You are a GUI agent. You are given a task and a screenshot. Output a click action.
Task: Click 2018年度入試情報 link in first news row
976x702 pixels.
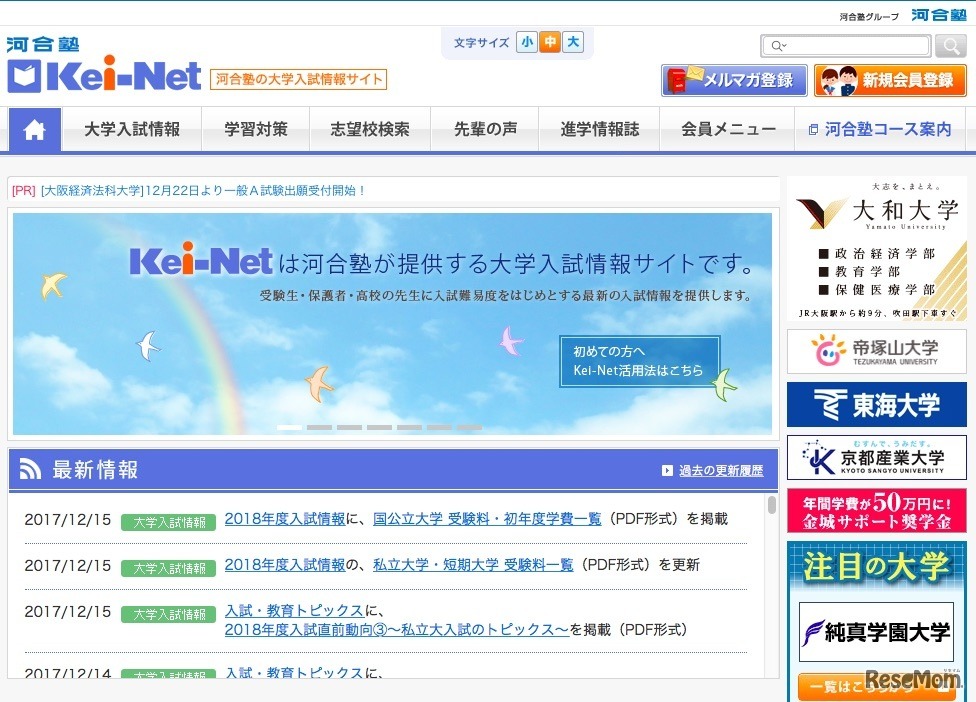coord(284,518)
